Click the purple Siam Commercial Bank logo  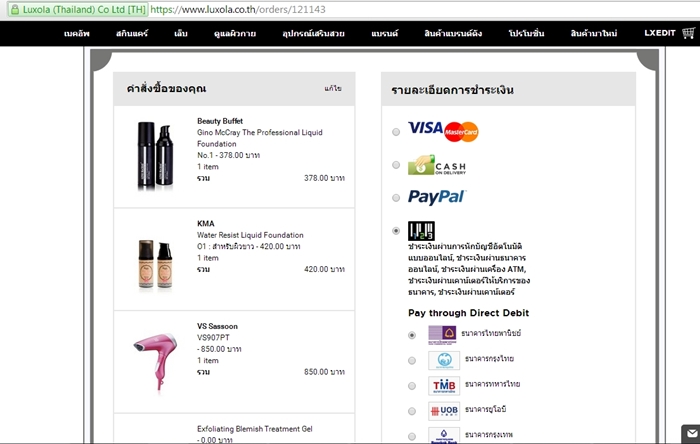pos(442,335)
